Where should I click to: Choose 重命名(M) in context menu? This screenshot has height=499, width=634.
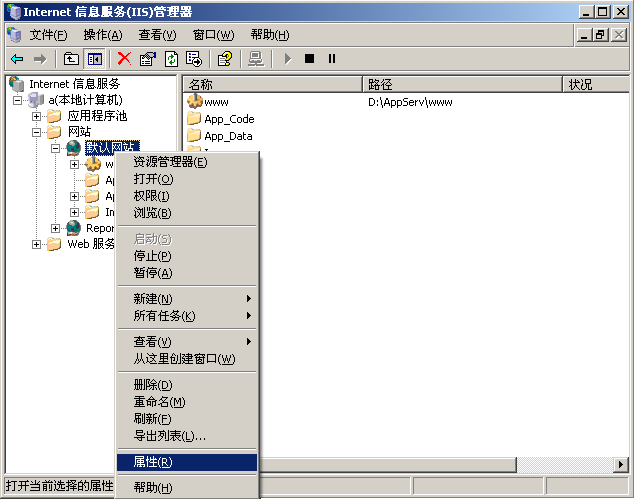(187, 402)
